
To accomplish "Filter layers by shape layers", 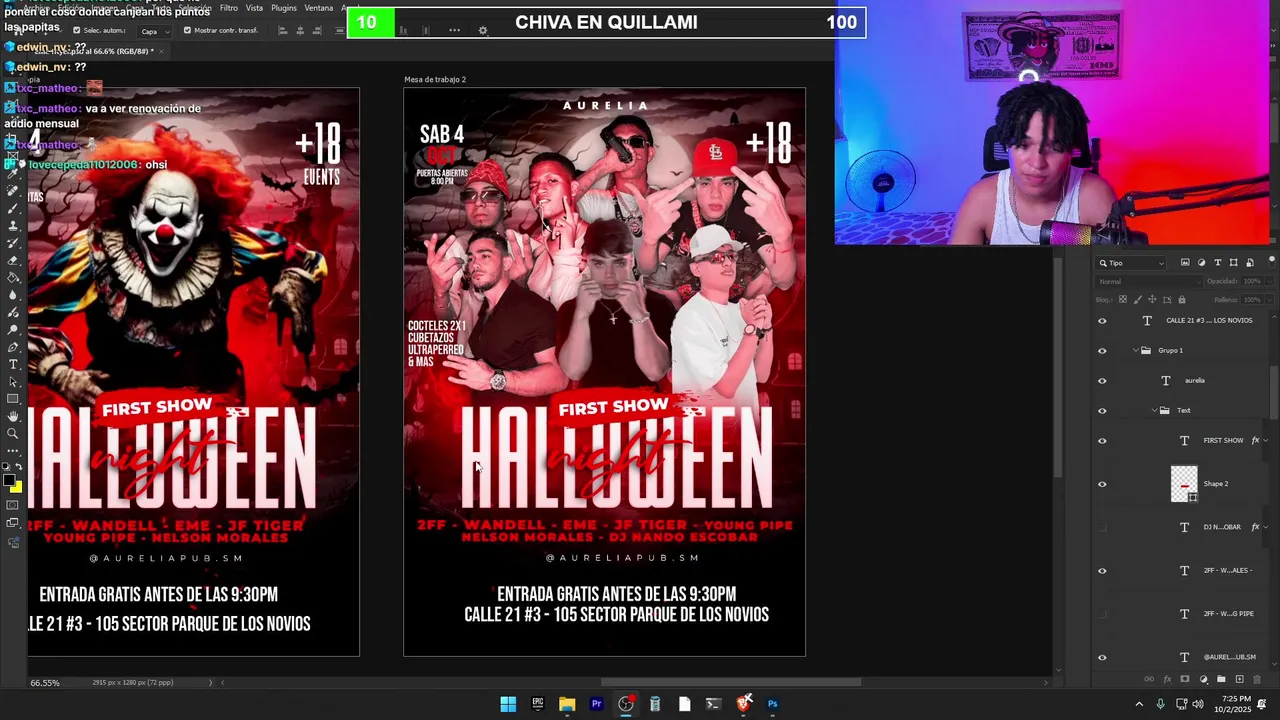I will coord(1233,263).
